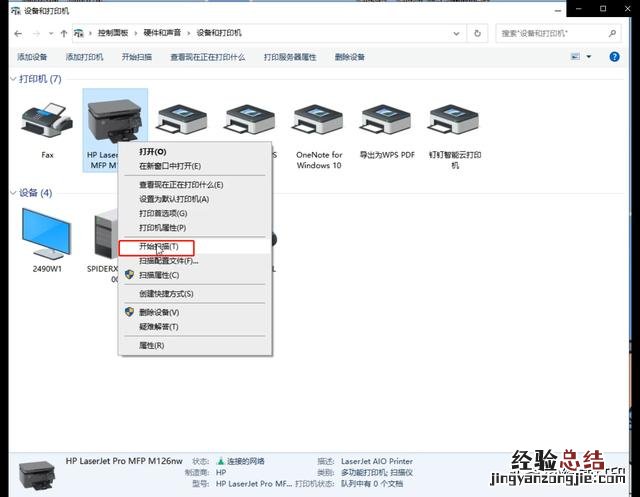640x497 pixels.
Task: Click the HP LaserJet Pro MF... model value
Action: (254, 484)
